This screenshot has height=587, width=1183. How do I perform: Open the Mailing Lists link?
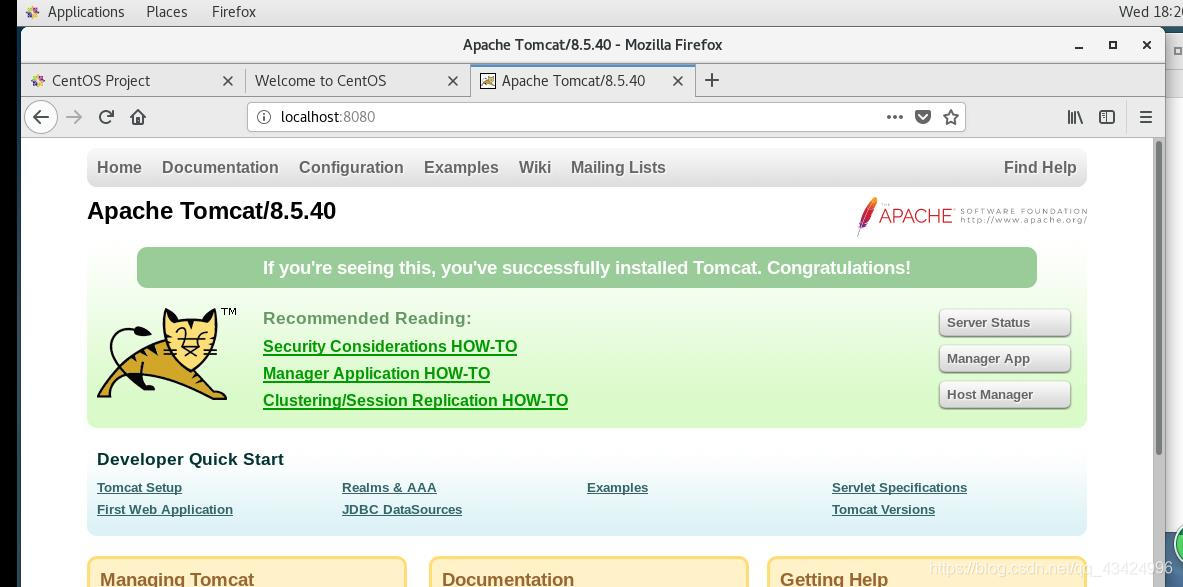pos(618,167)
